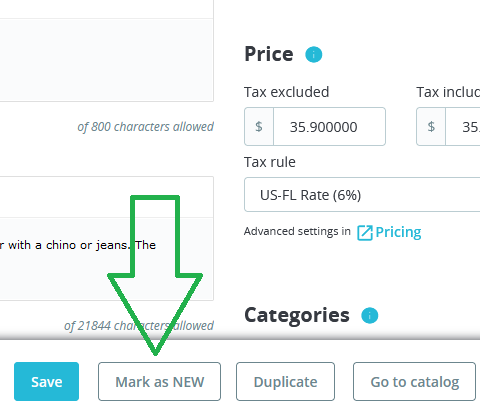Click the Categories info icon

(x=370, y=315)
